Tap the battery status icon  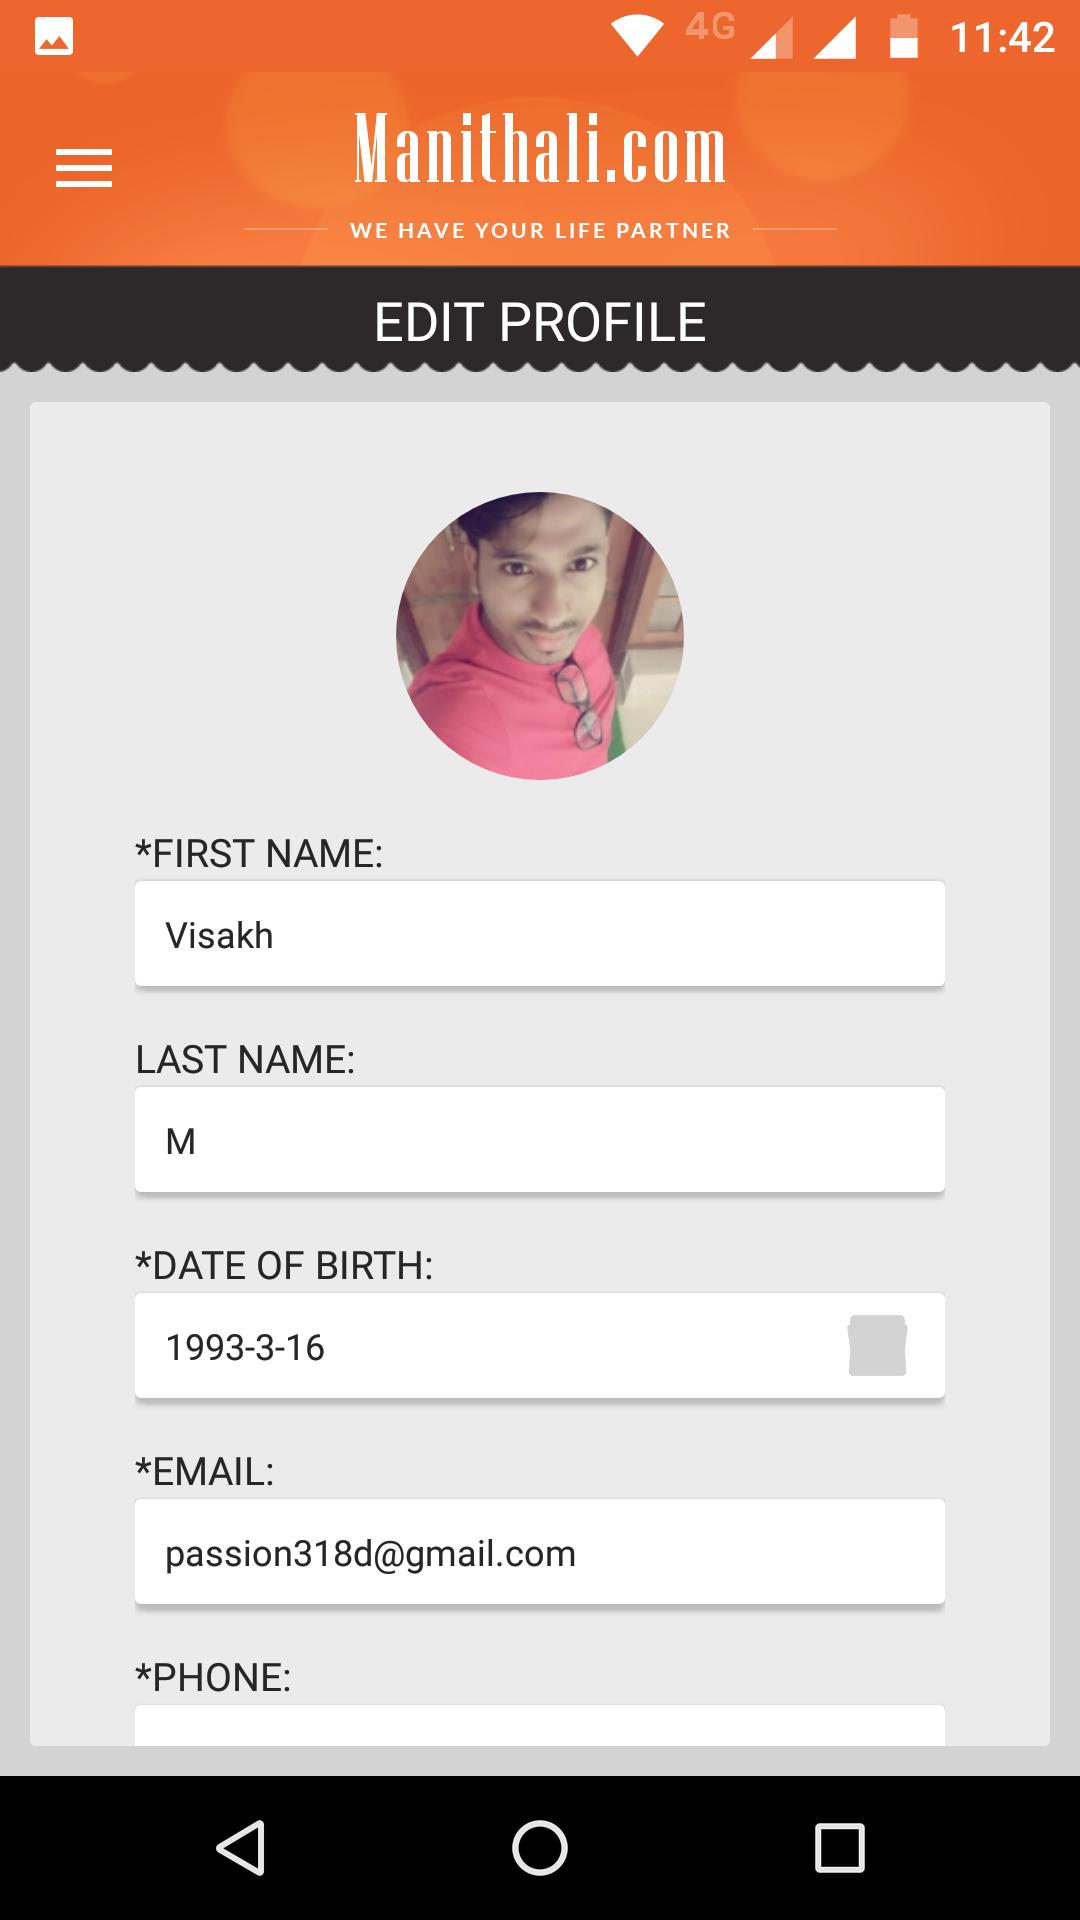point(904,38)
